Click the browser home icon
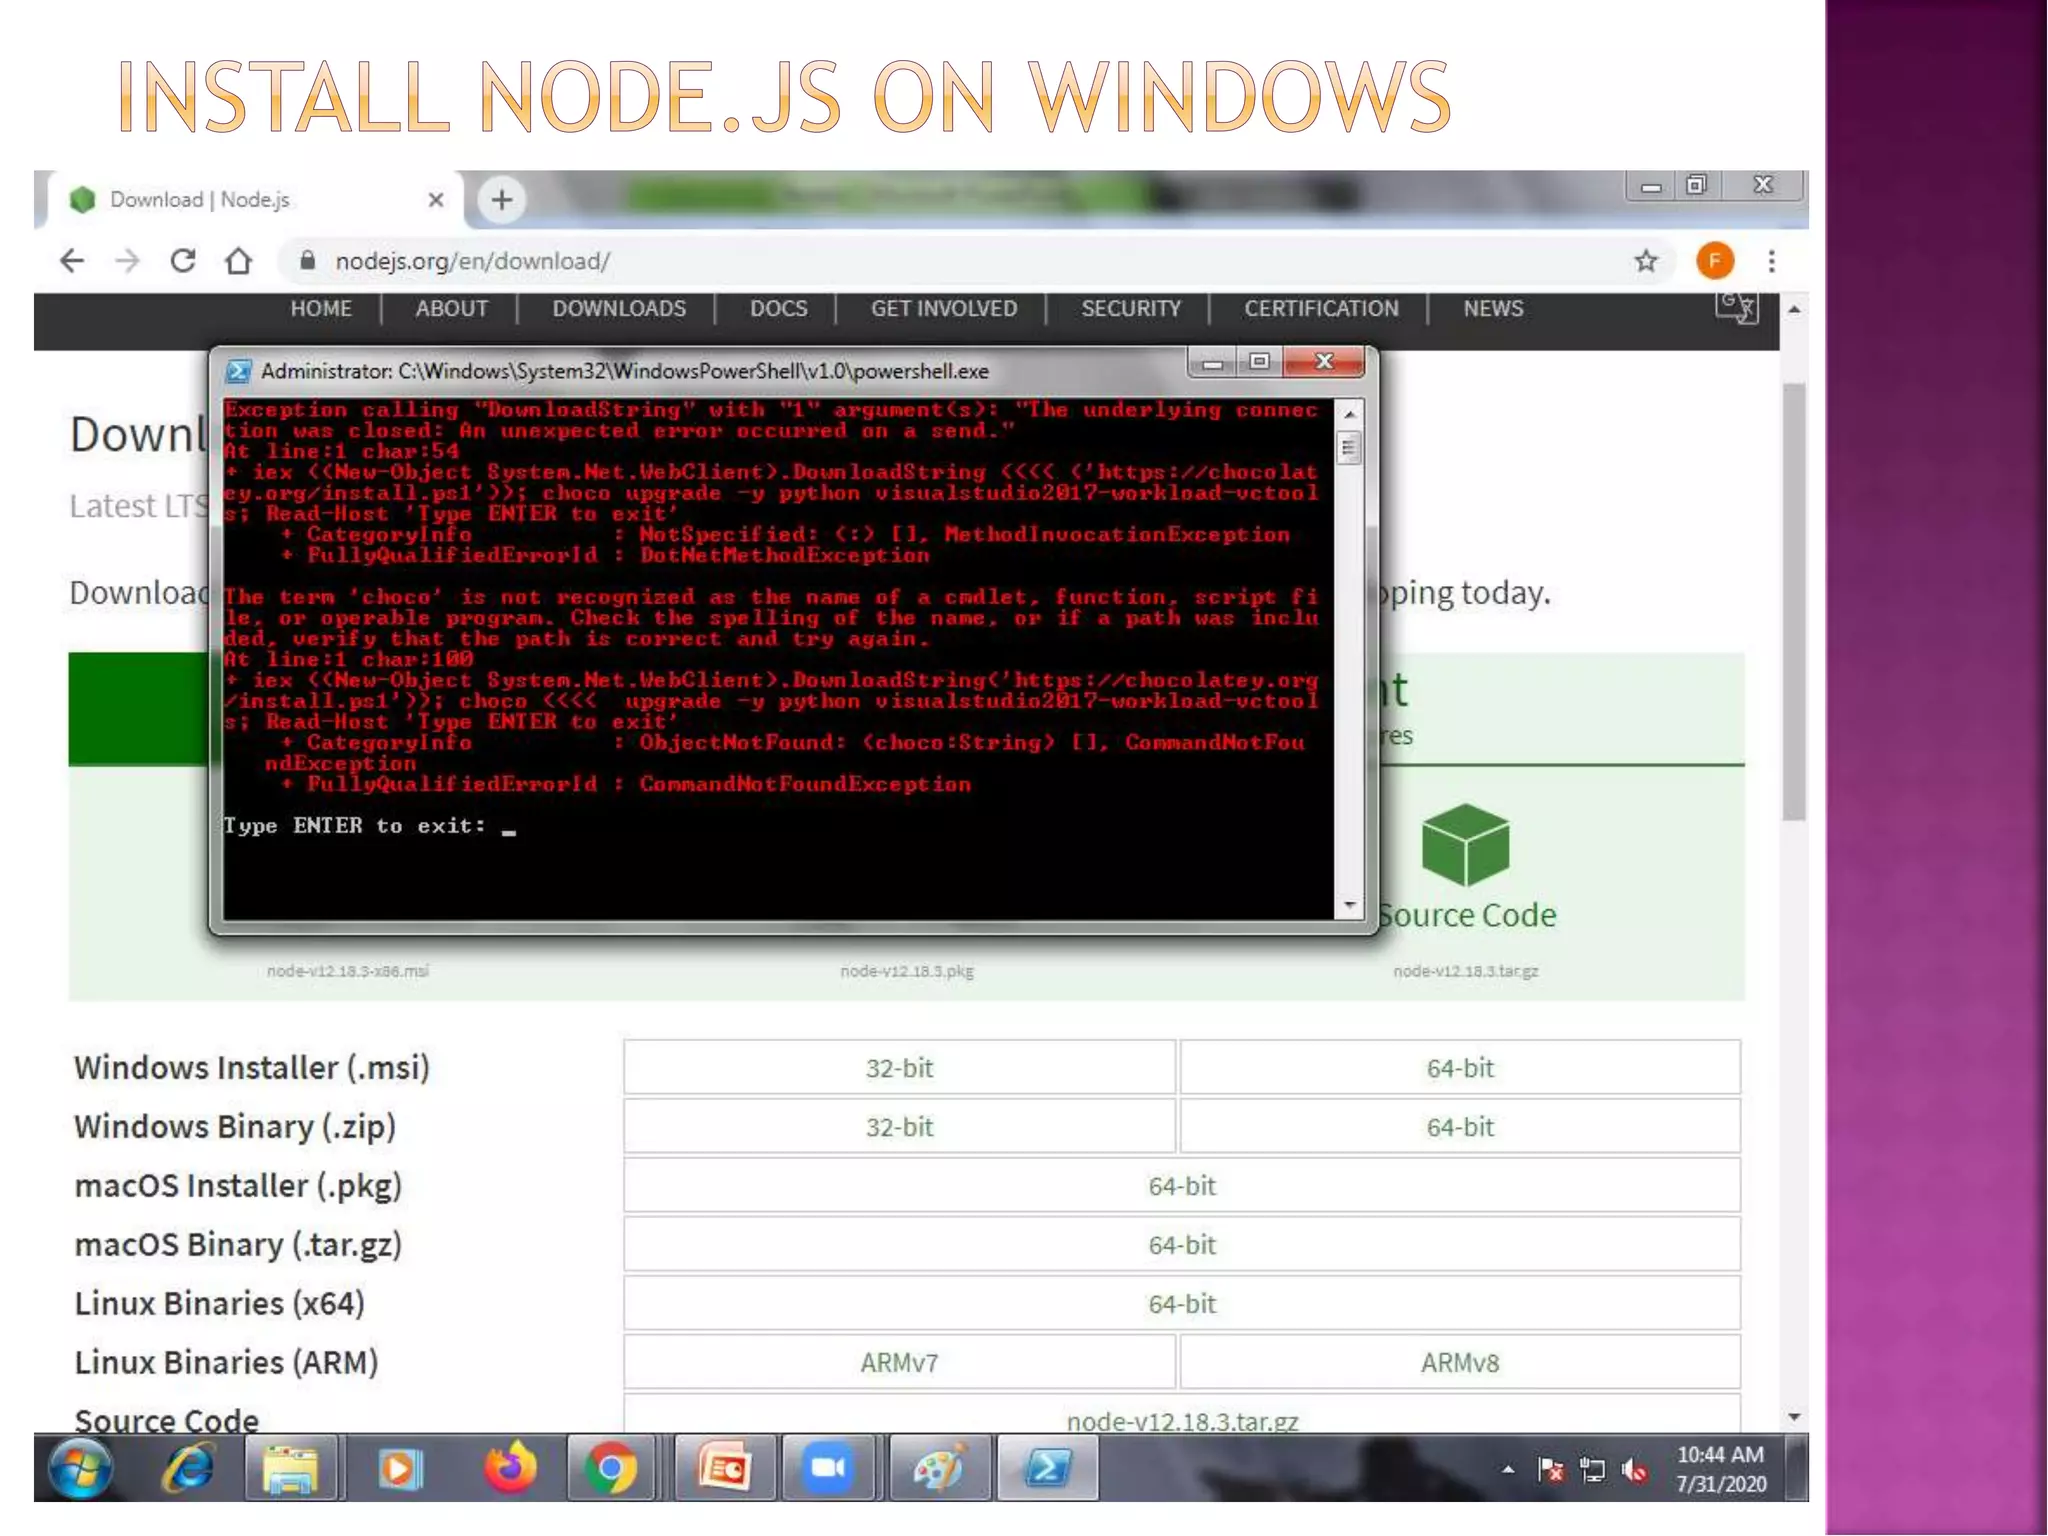 pos(238,261)
